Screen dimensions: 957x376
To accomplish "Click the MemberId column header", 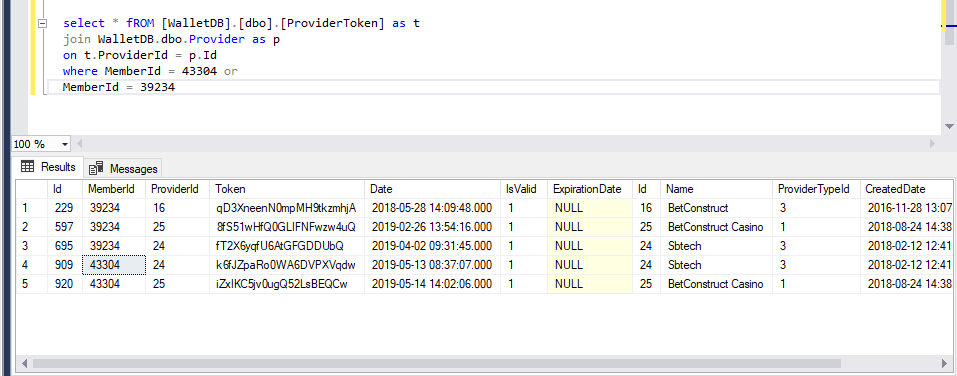I will click(x=114, y=189).
